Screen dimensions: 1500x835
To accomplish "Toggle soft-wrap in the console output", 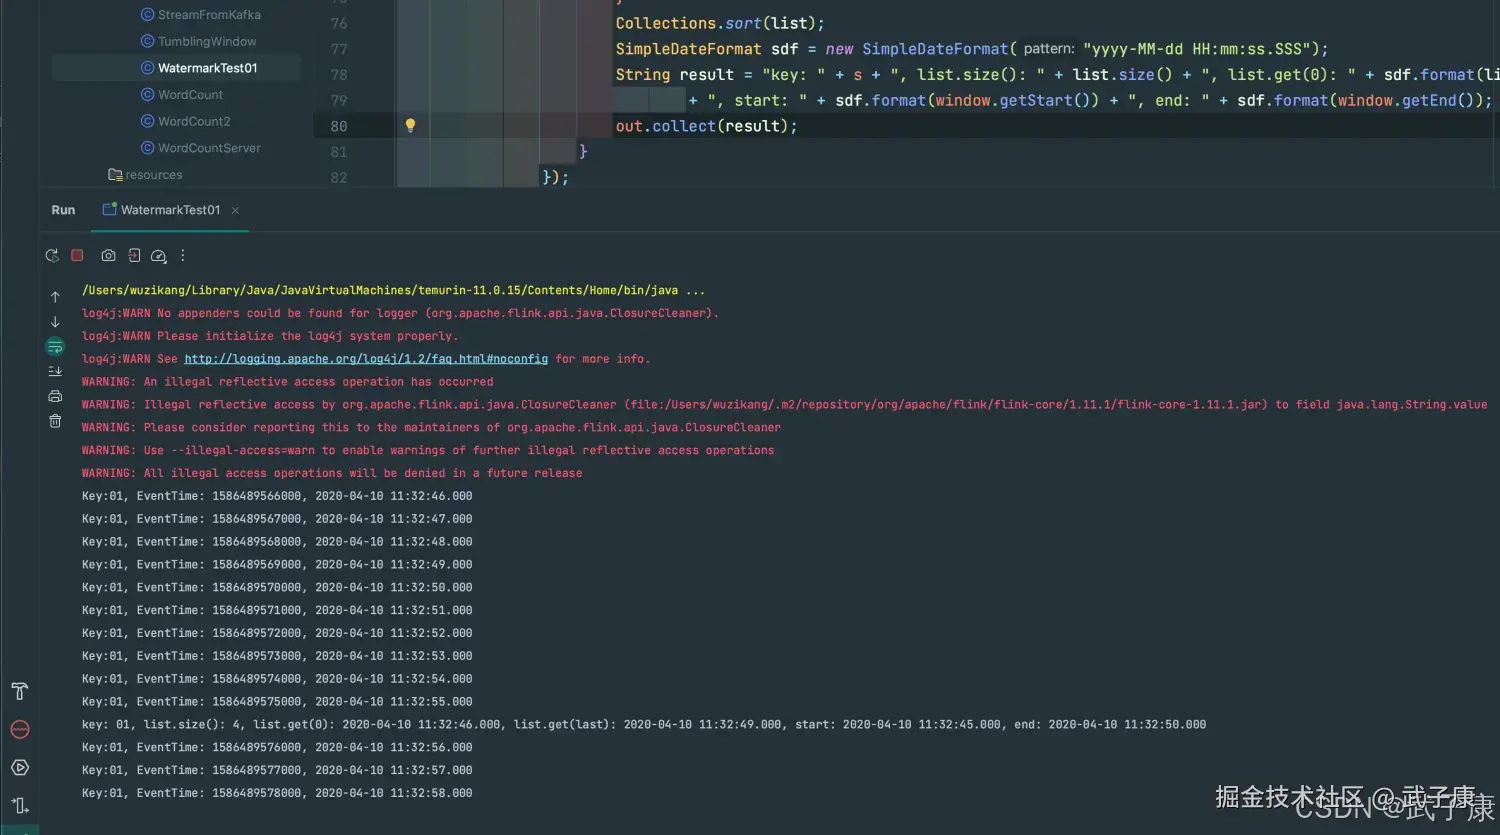I will [55, 347].
